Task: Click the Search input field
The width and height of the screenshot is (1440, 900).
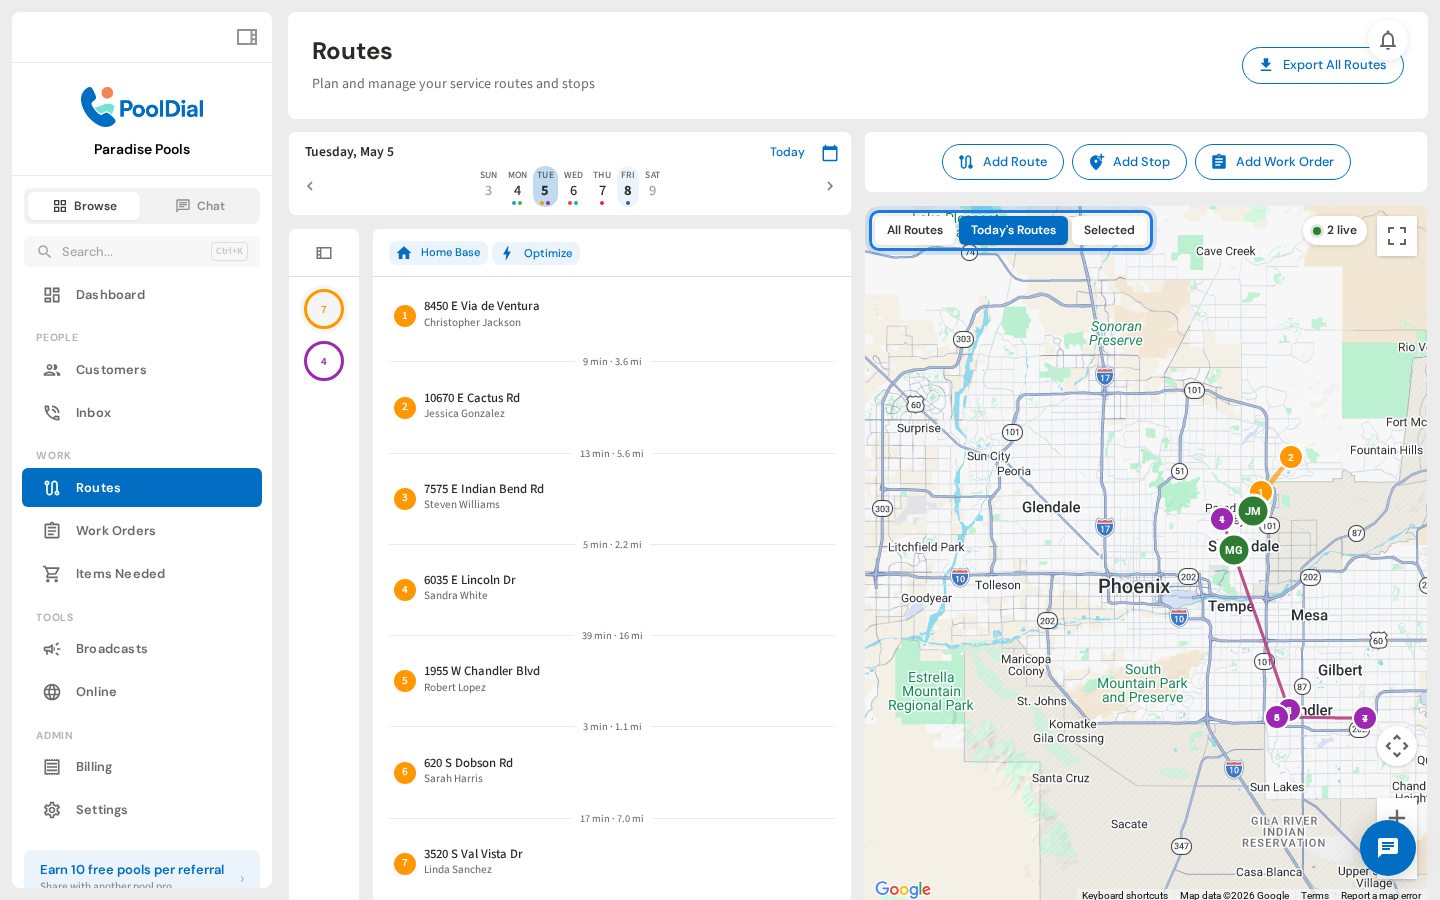Action: [x=142, y=252]
